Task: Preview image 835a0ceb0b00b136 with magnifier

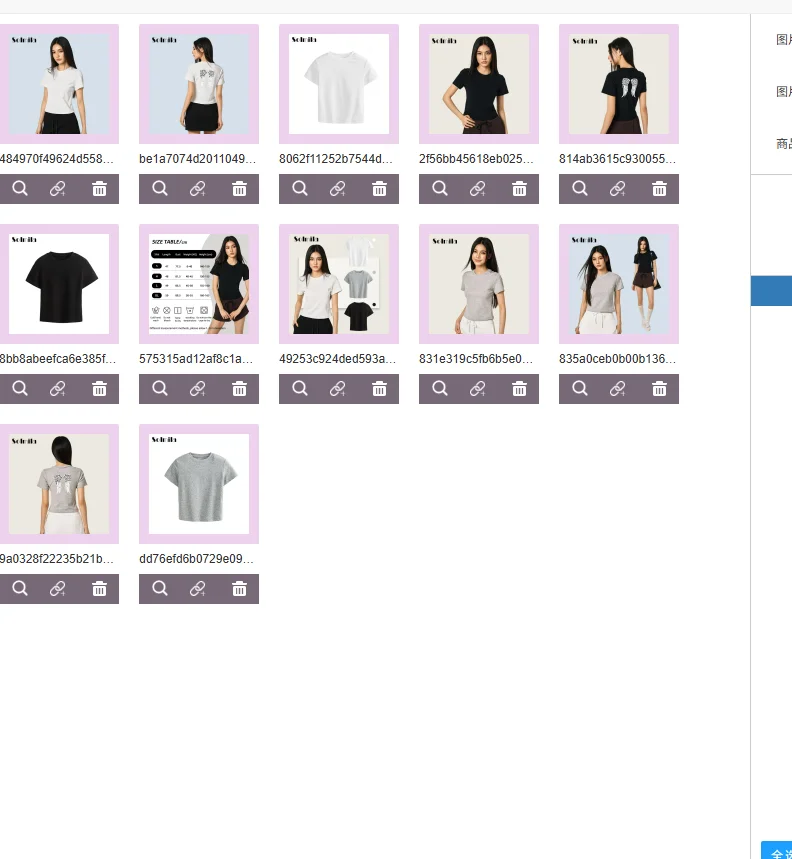Action: [580, 388]
